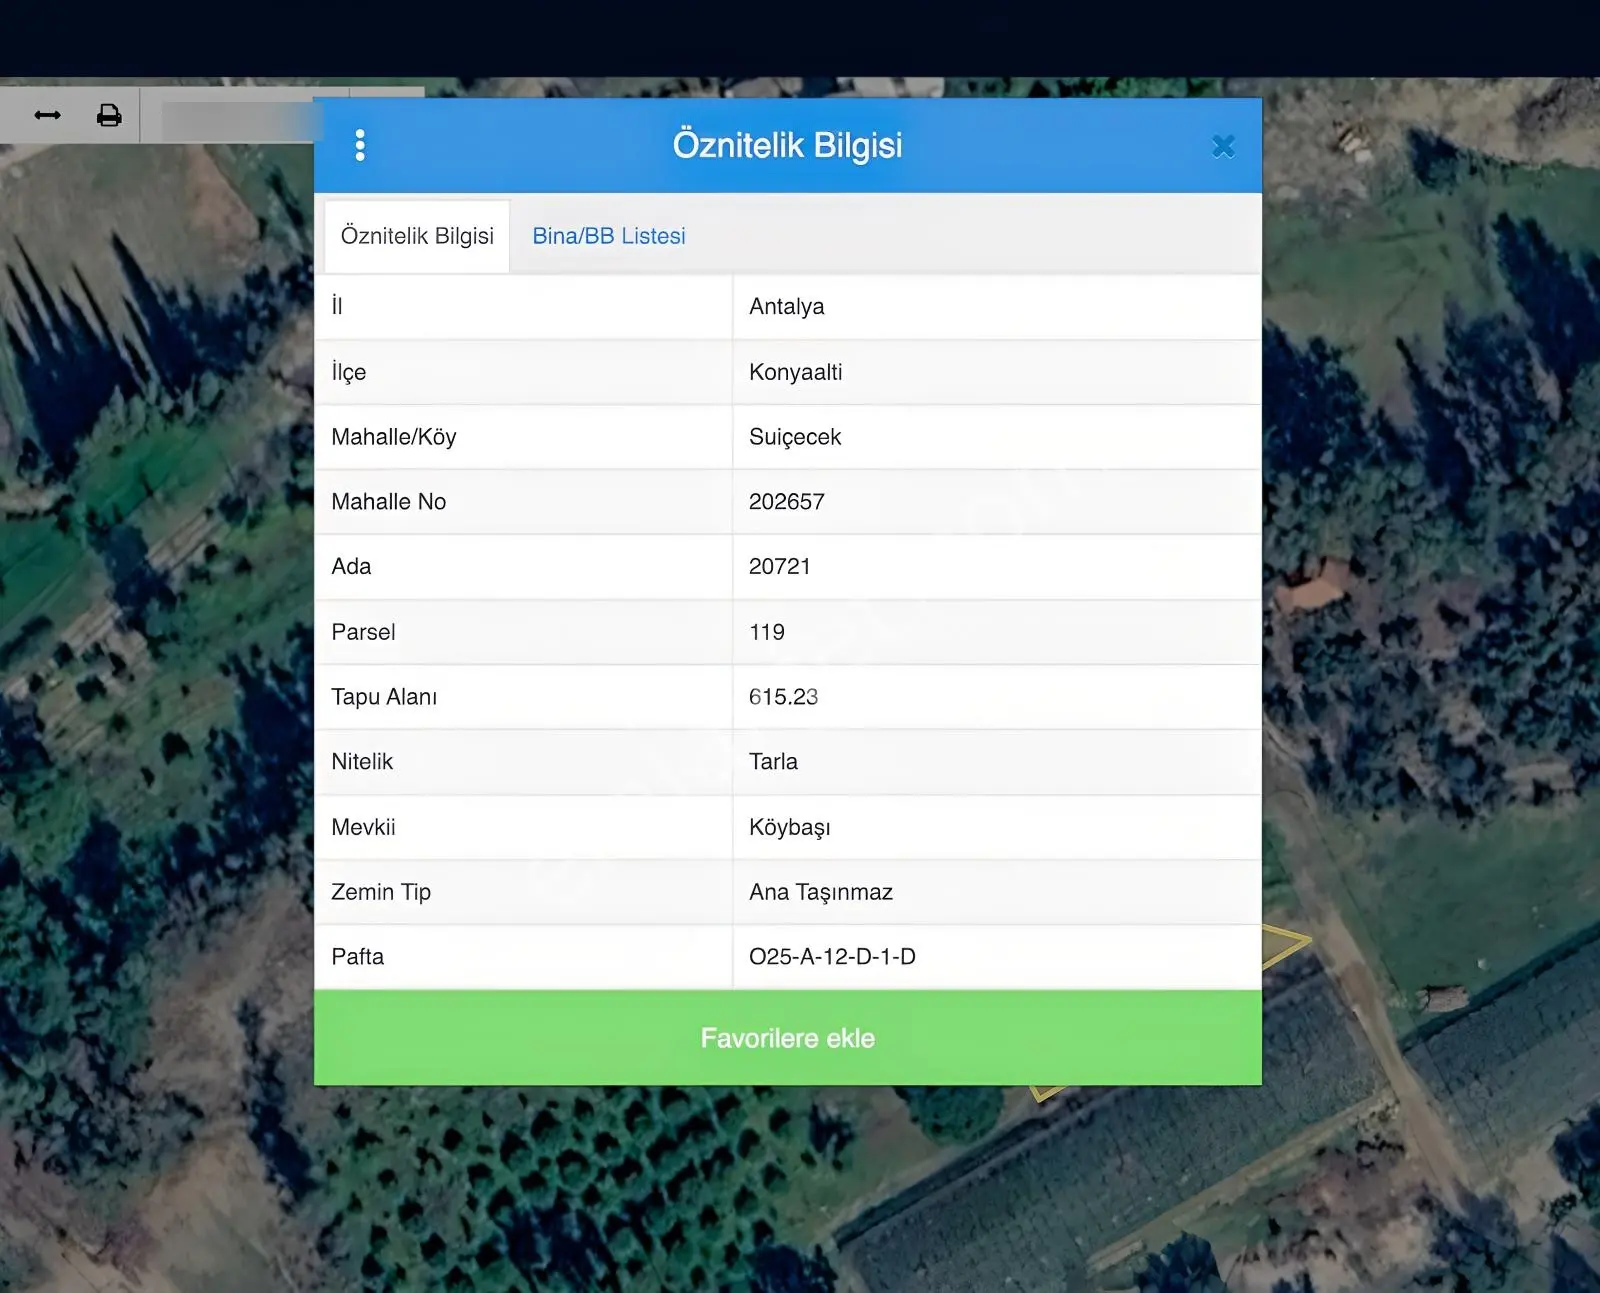Switch to the Öznitelik Bilgisi tab
The height and width of the screenshot is (1293, 1600).
pos(417,236)
